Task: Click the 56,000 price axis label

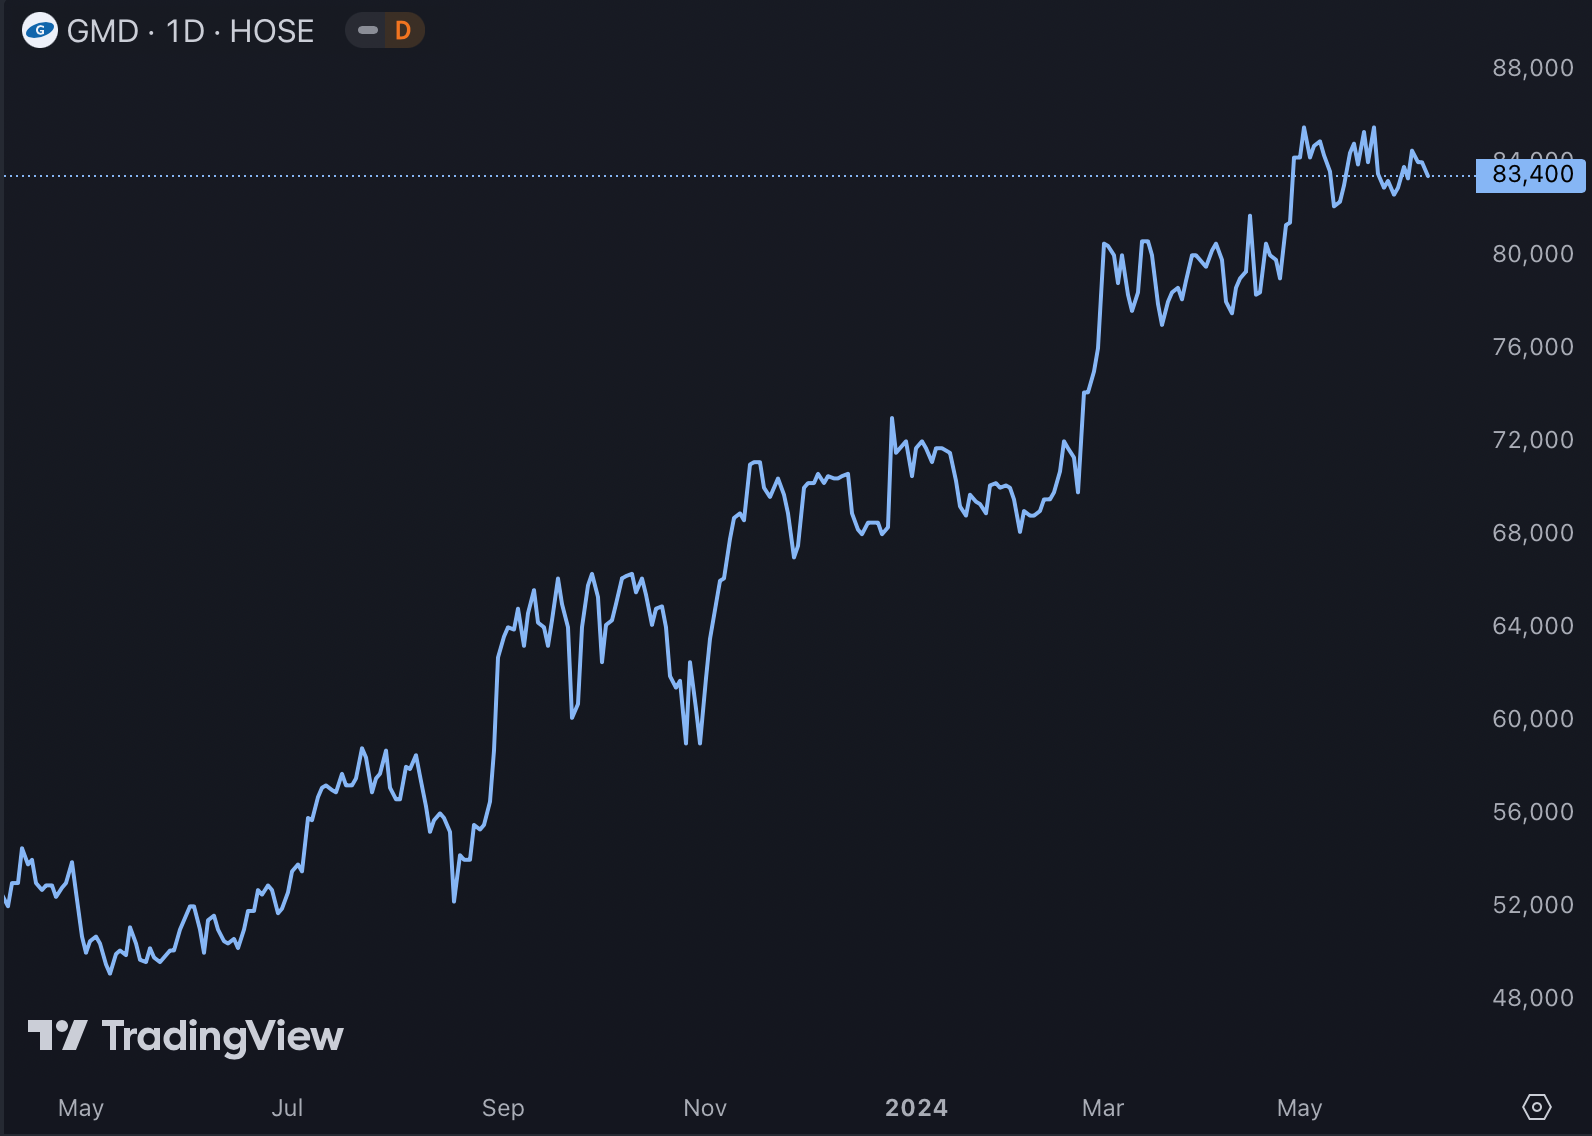Action: pyautogui.click(x=1533, y=812)
